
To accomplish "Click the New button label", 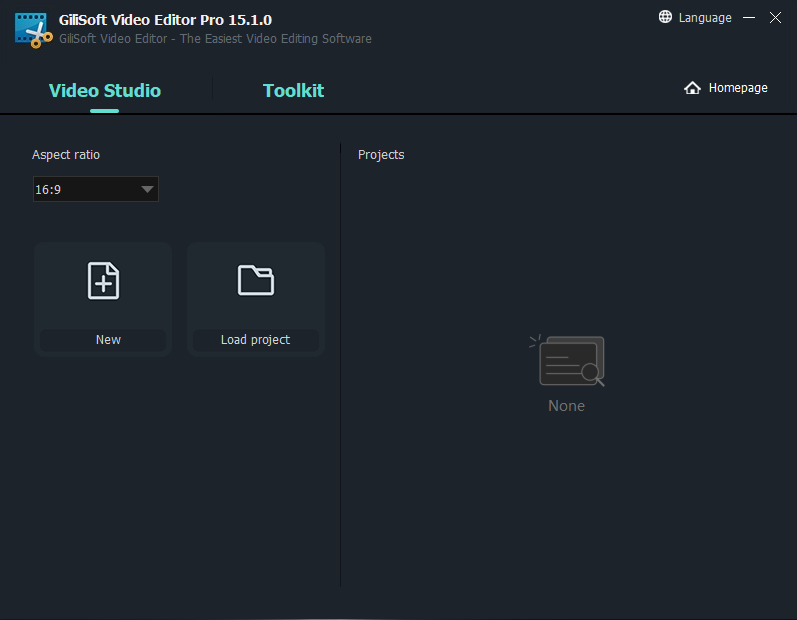I will 108,339.
